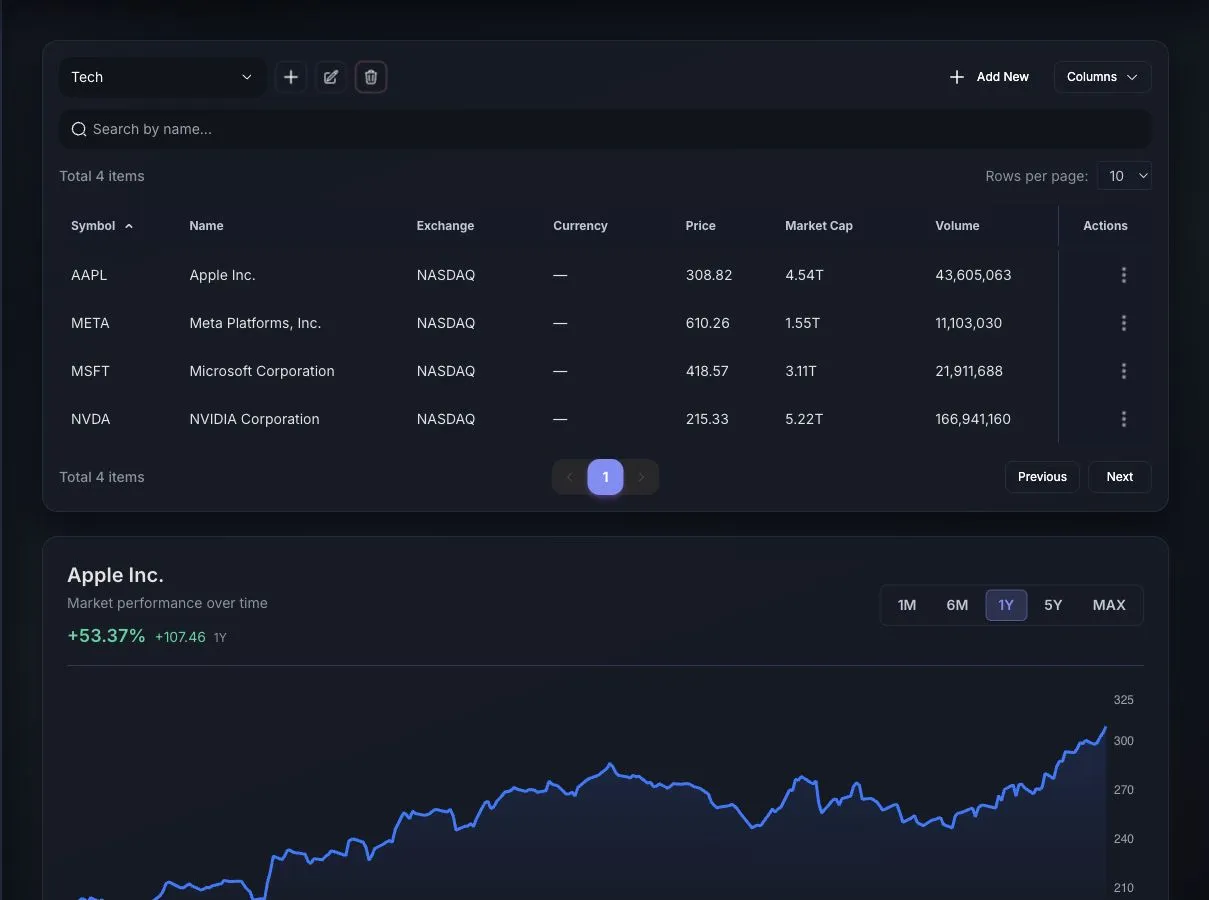Sort by the Name column header
The height and width of the screenshot is (900, 1209).
tap(206, 226)
